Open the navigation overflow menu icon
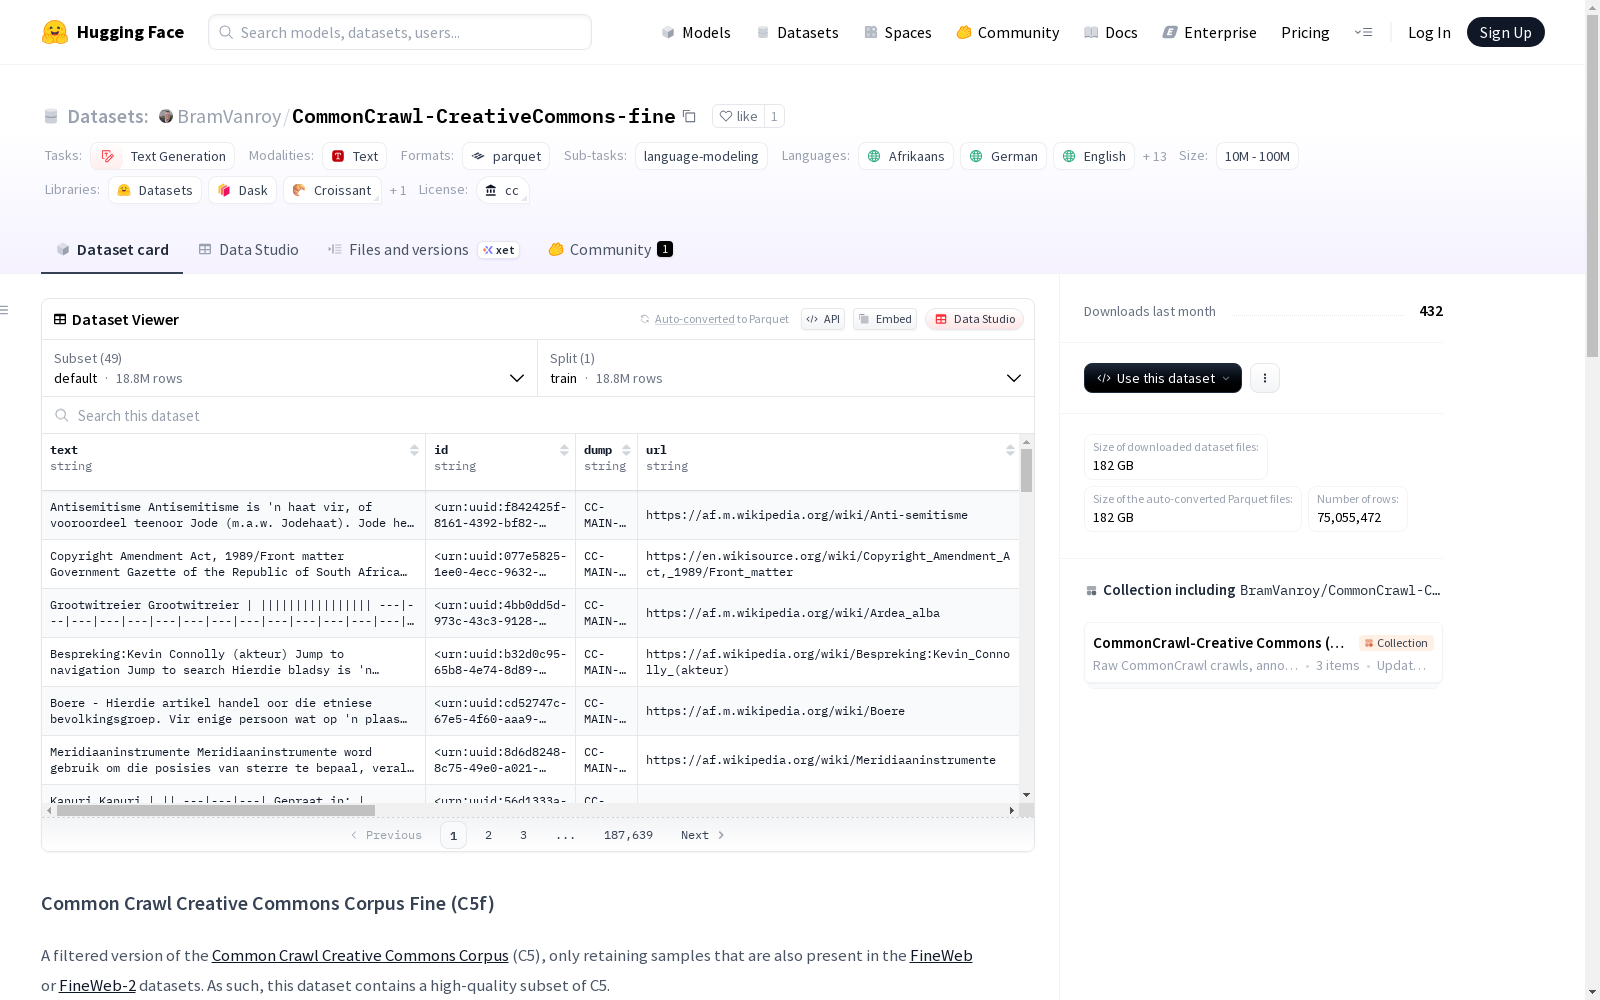This screenshot has width=1600, height=1000. [1363, 32]
